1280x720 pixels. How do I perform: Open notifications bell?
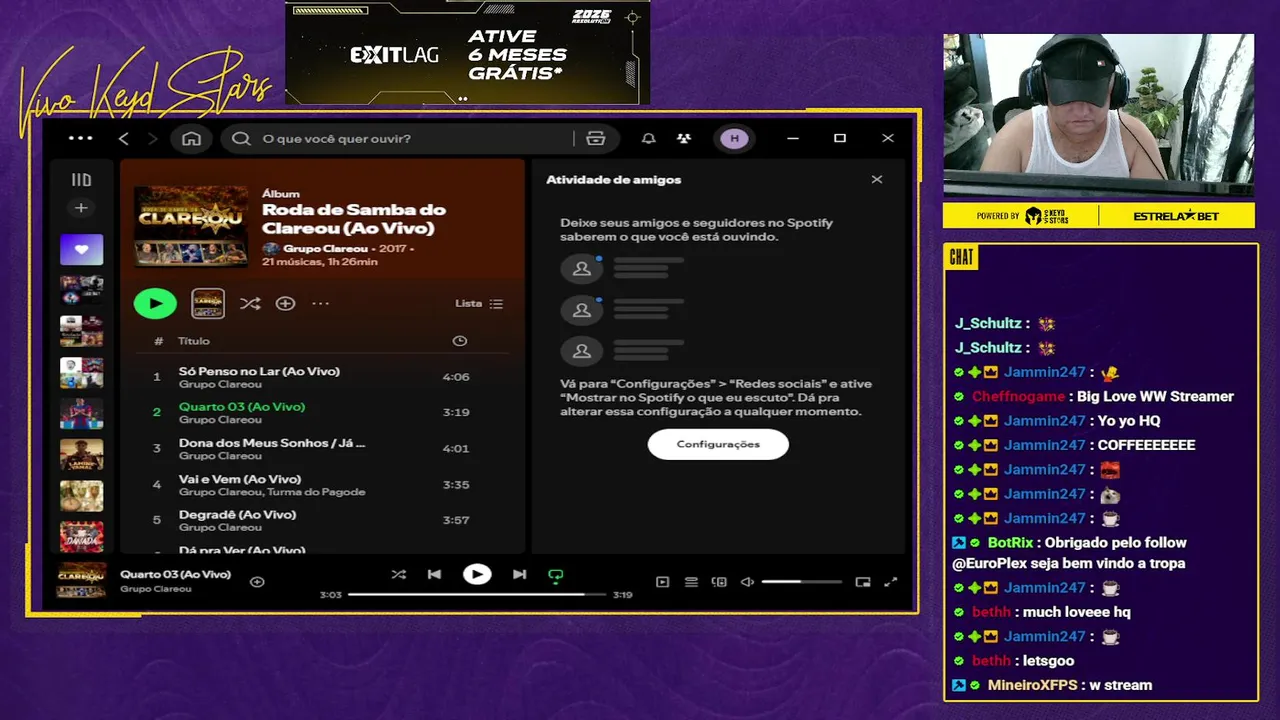pos(649,139)
